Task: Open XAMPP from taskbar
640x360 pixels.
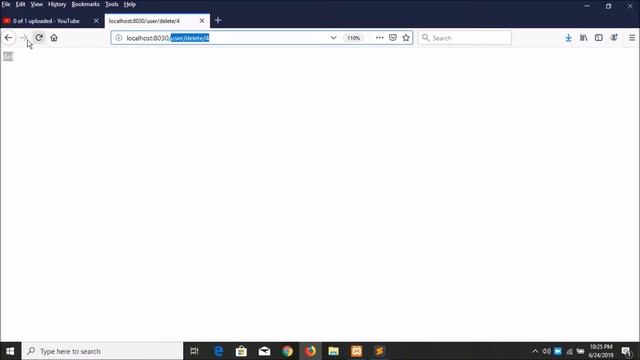Action: tap(356, 351)
